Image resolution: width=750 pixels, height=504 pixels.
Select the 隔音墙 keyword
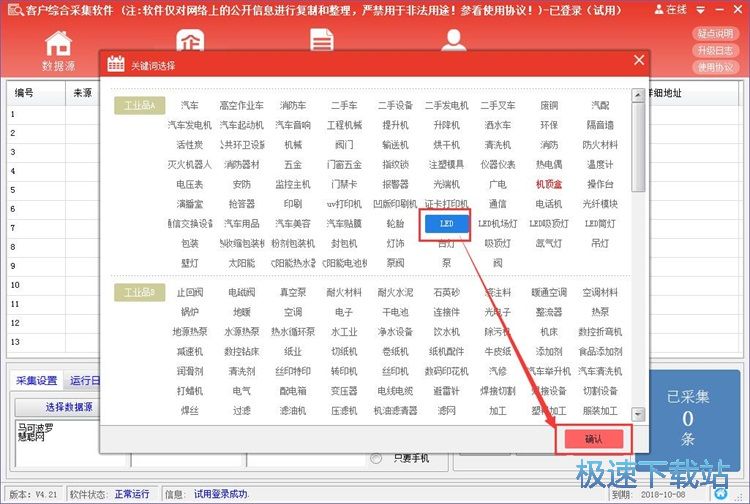click(x=600, y=125)
